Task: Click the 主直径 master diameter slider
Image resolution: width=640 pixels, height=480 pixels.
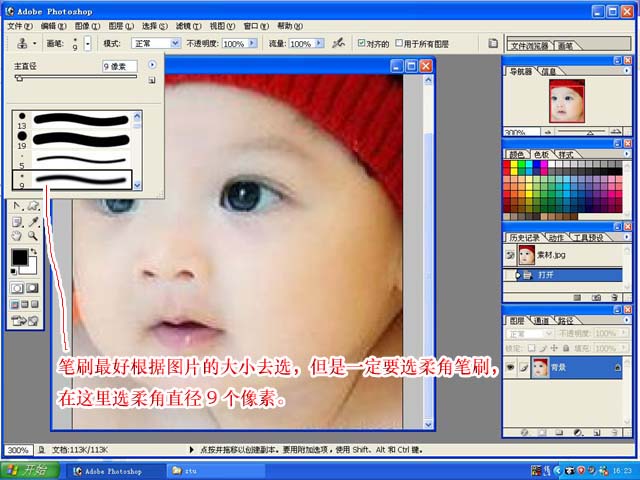Action: 76,77
